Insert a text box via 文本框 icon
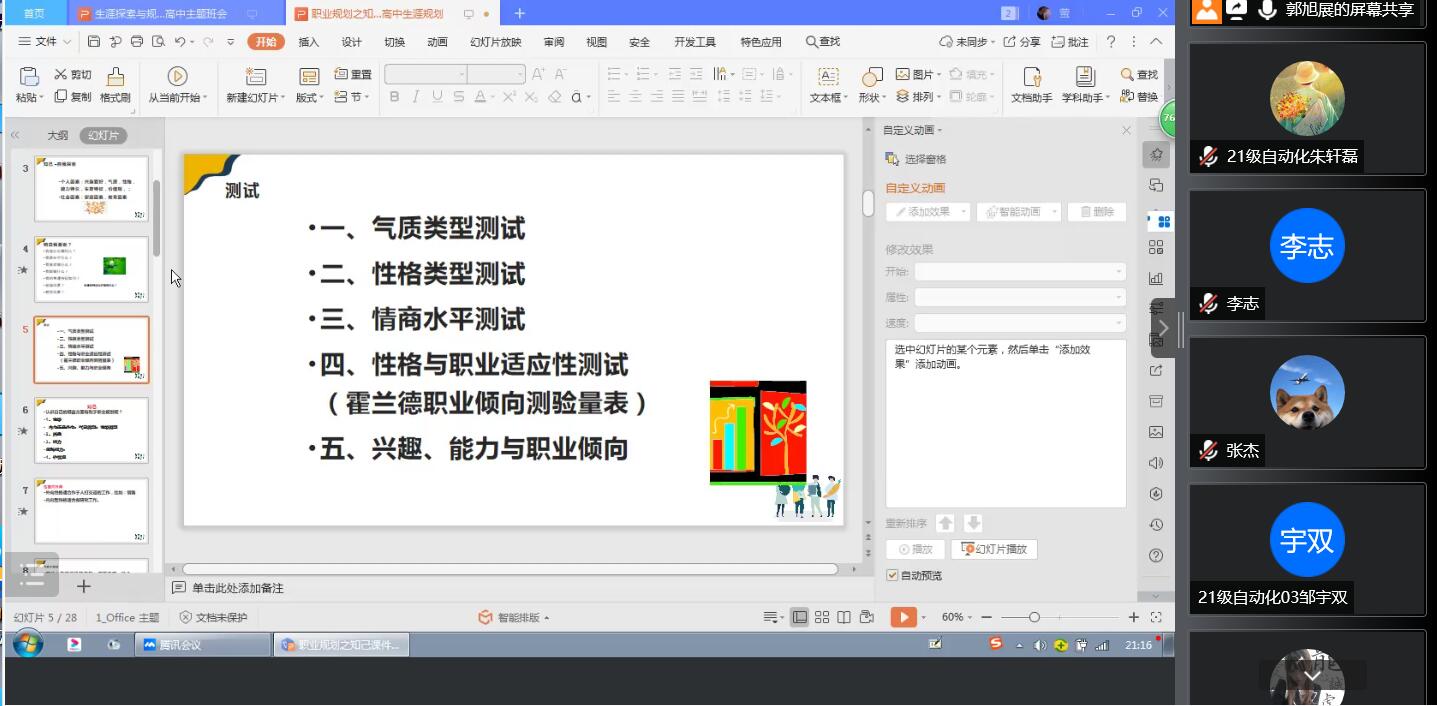Screen dimensions: 1437x706 [x=828, y=77]
